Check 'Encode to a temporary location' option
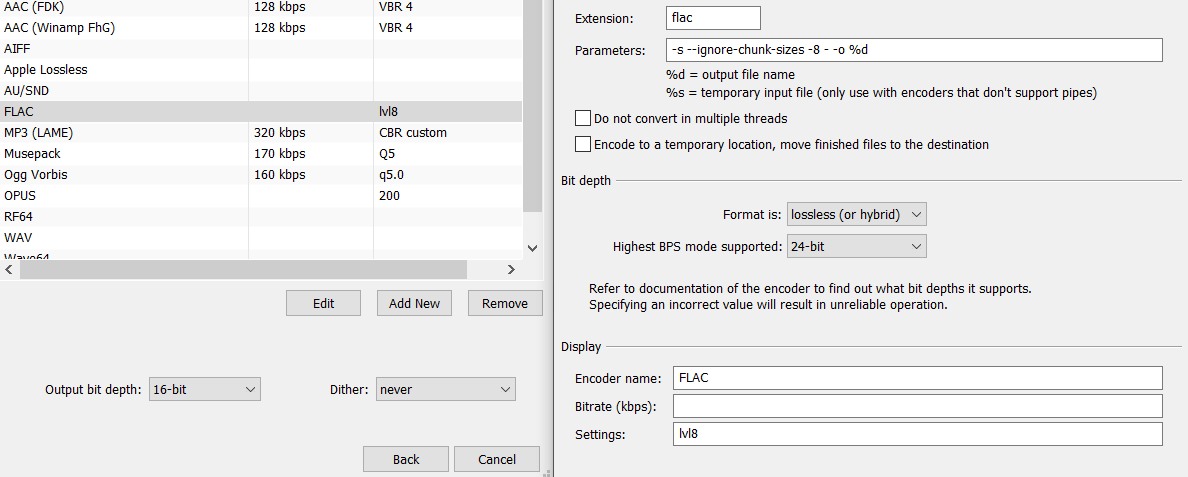1188x477 pixels. pyautogui.click(x=583, y=144)
